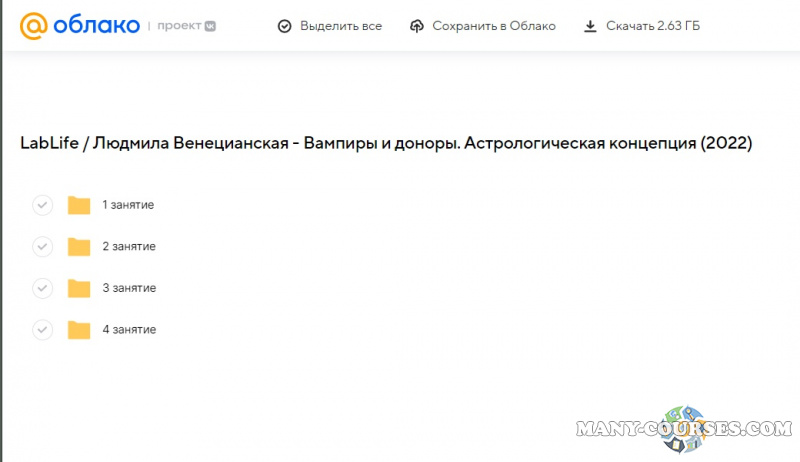Open the folder icon for 3 занятие
The width and height of the screenshot is (800, 462).
[x=79, y=288]
